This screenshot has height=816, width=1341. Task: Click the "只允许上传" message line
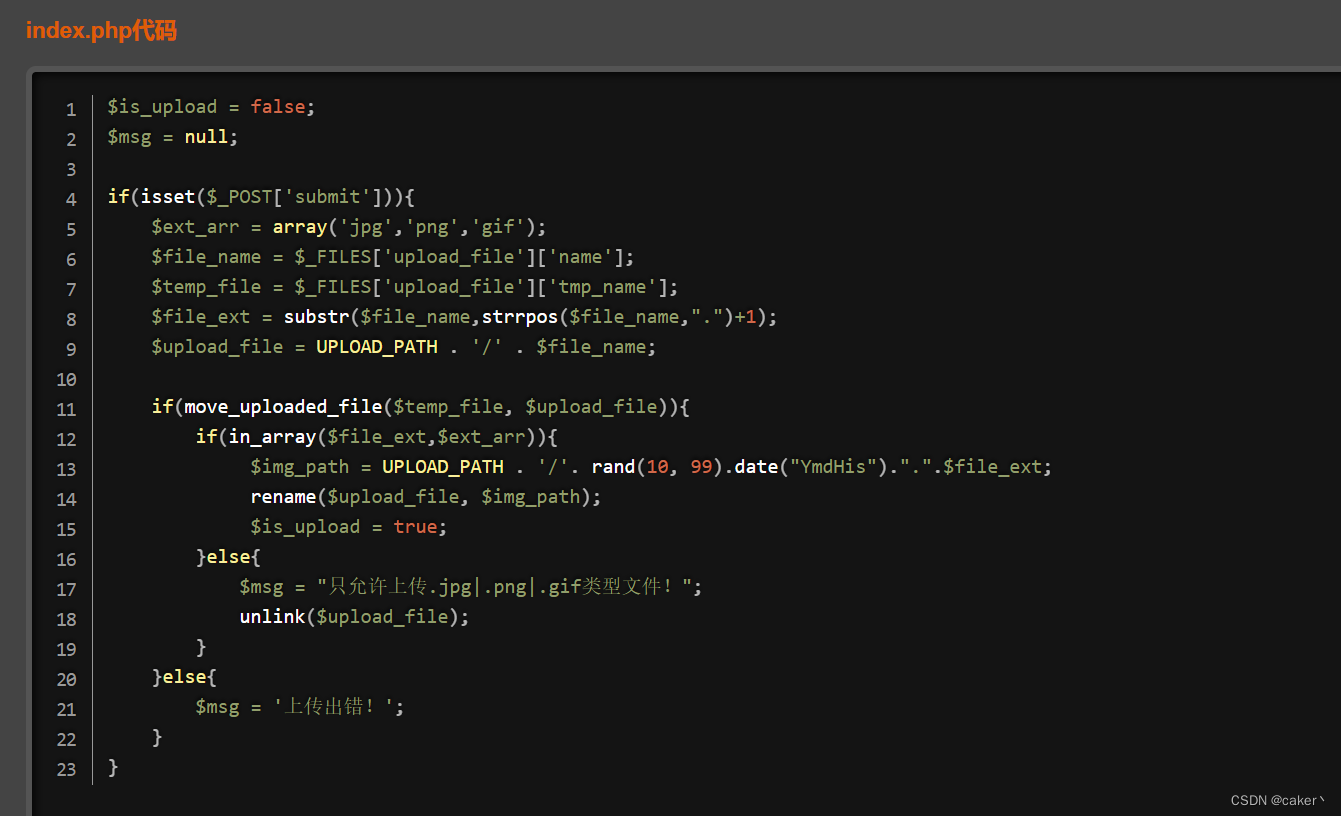pyautogui.click(x=471, y=587)
